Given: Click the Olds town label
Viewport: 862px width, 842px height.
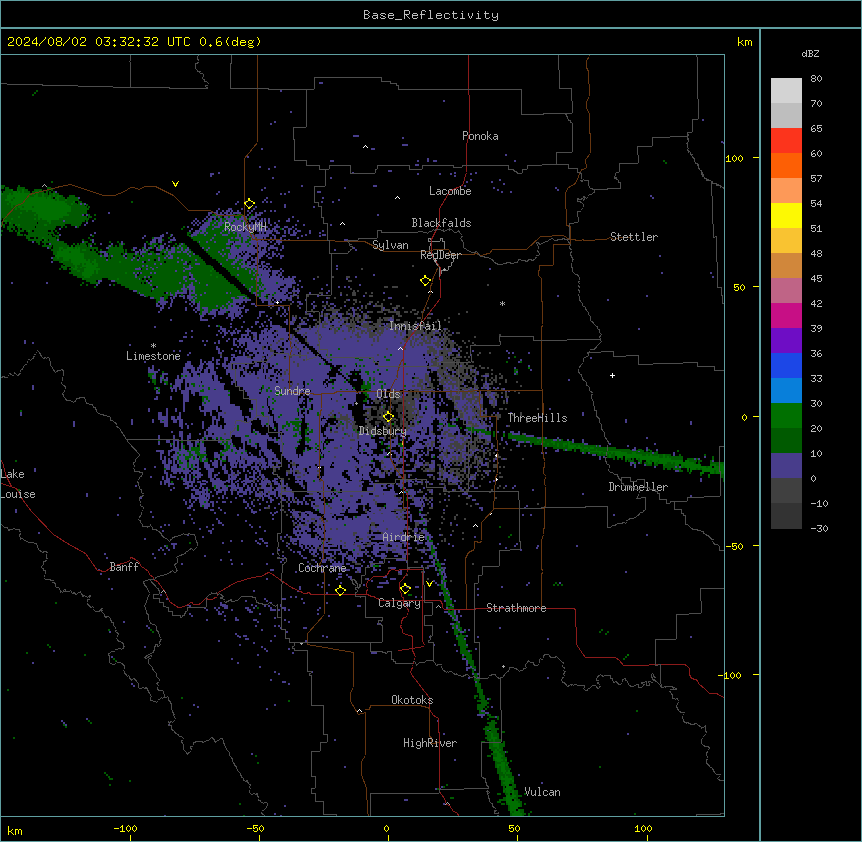Looking at the screenshot, I should 388,394.
